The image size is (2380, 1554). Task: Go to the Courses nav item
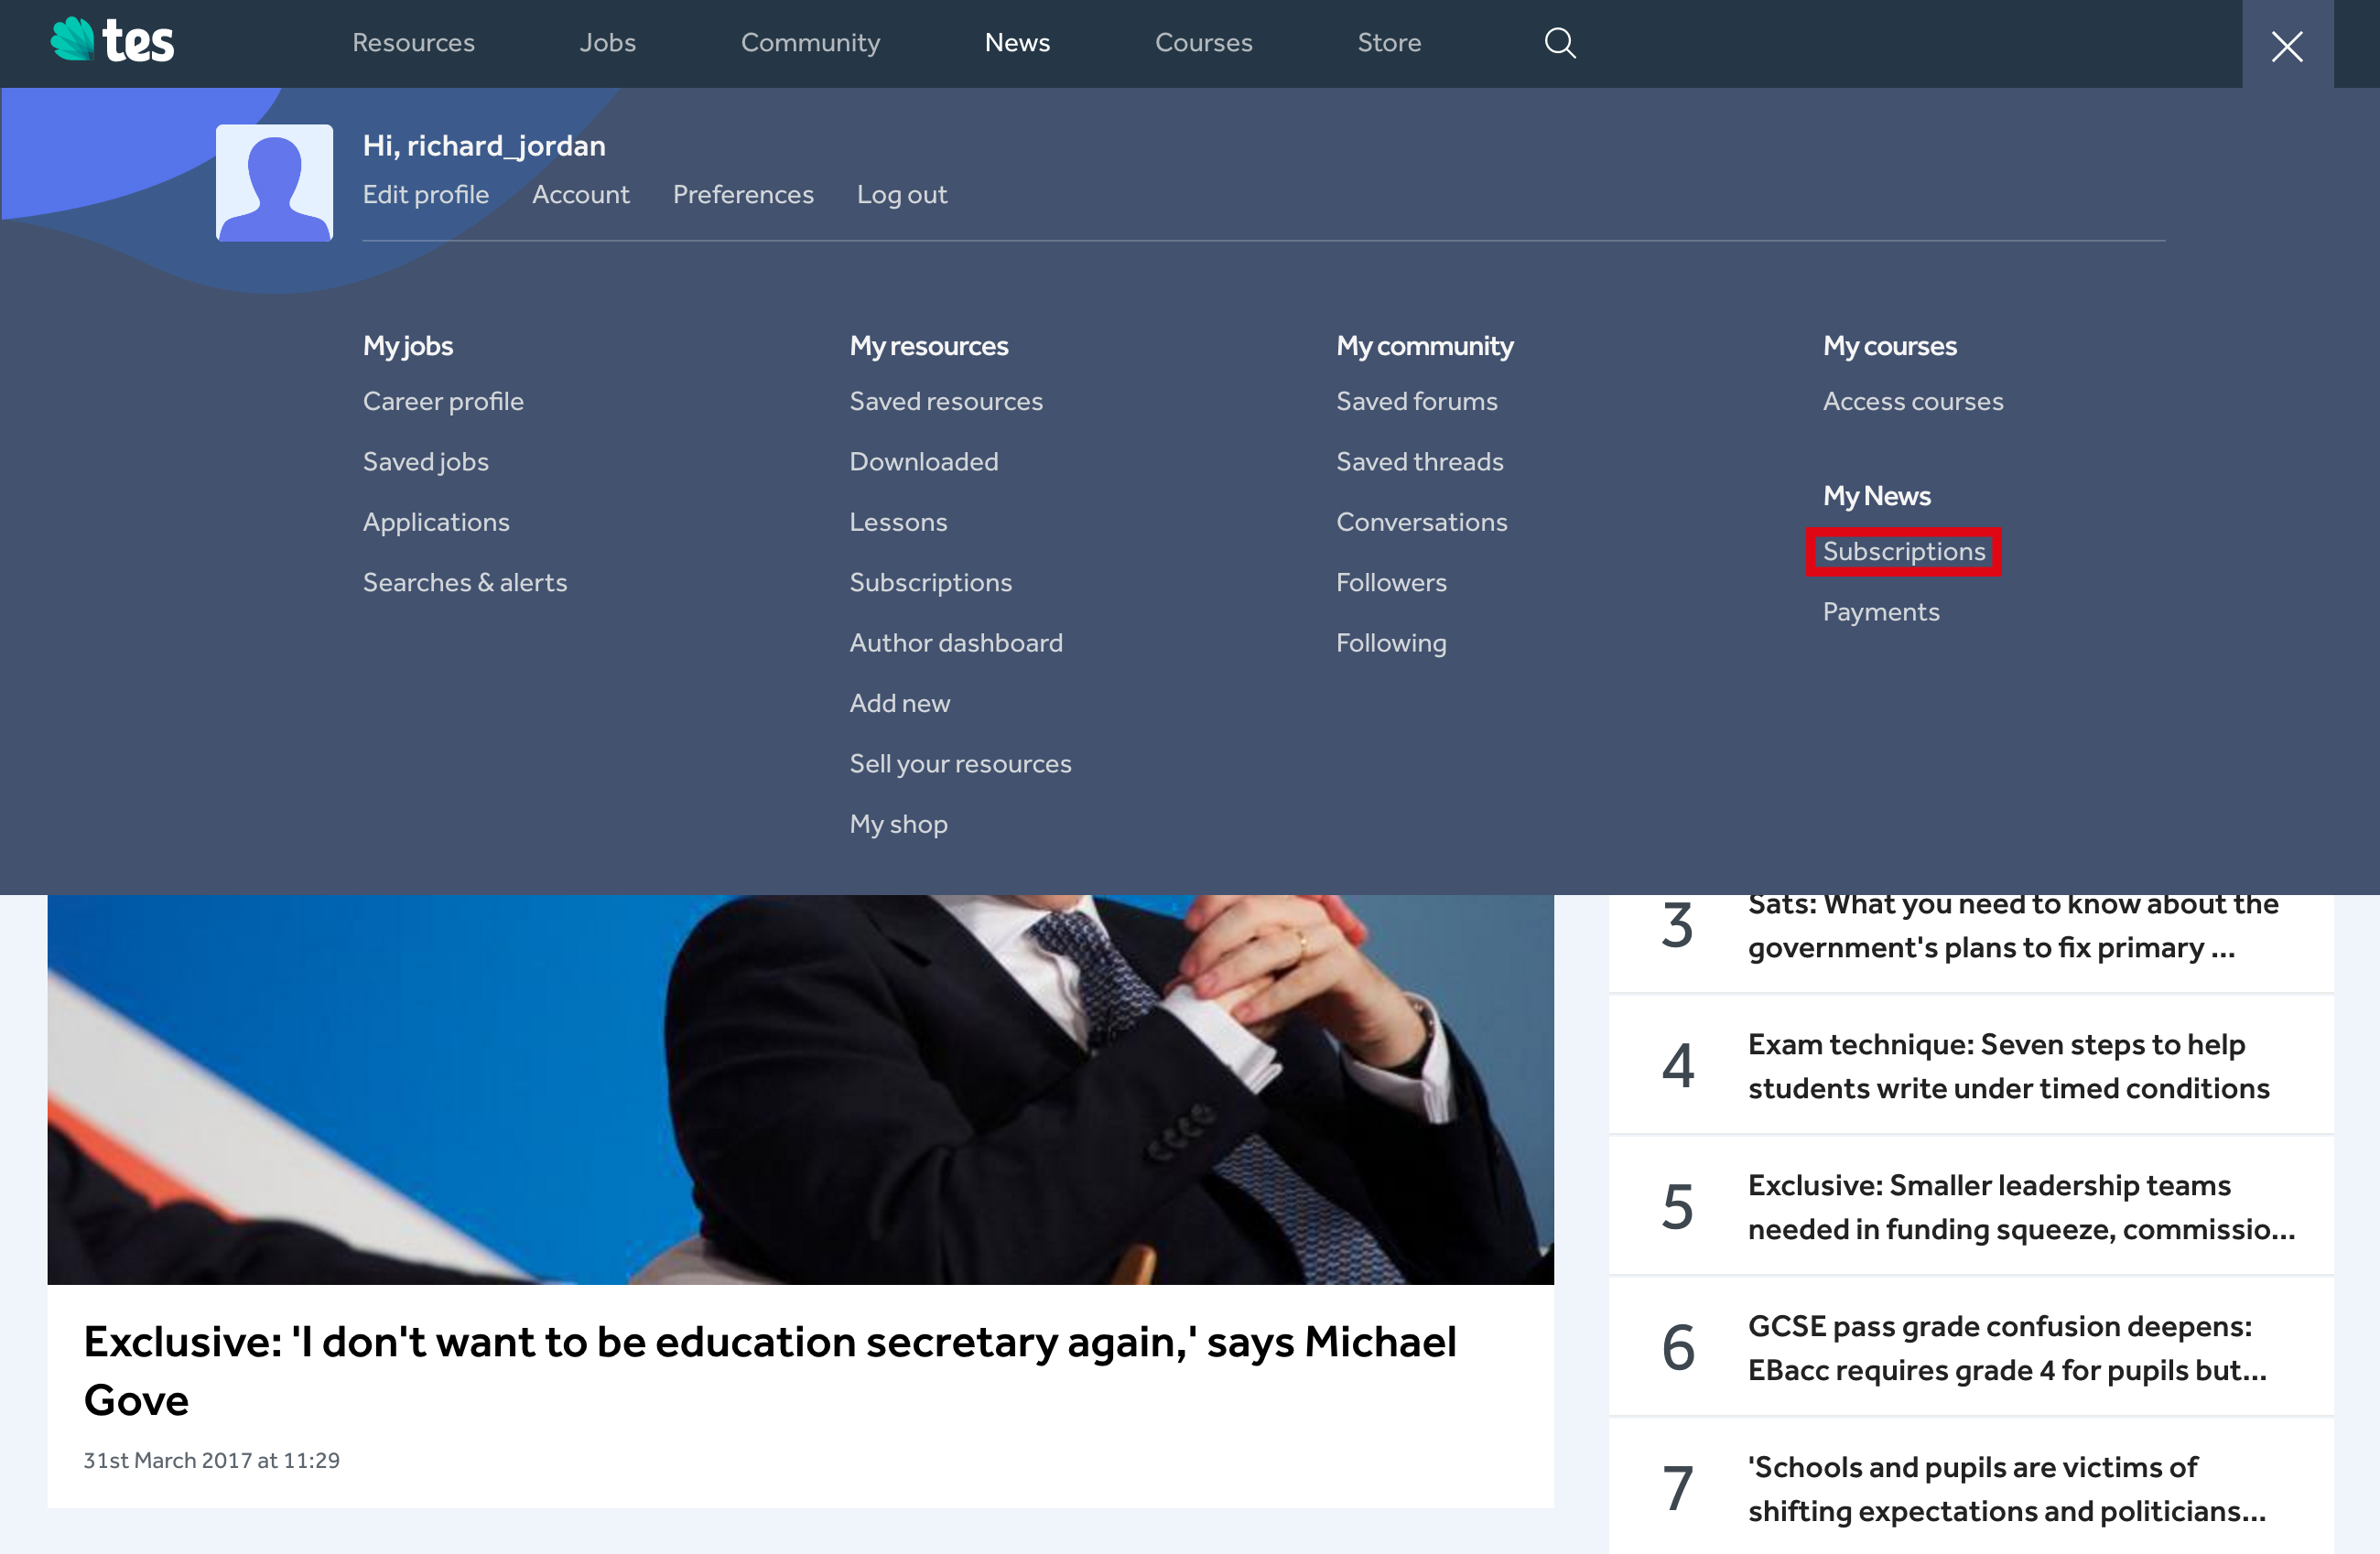pyautogui.click(x=1203, y=43)
